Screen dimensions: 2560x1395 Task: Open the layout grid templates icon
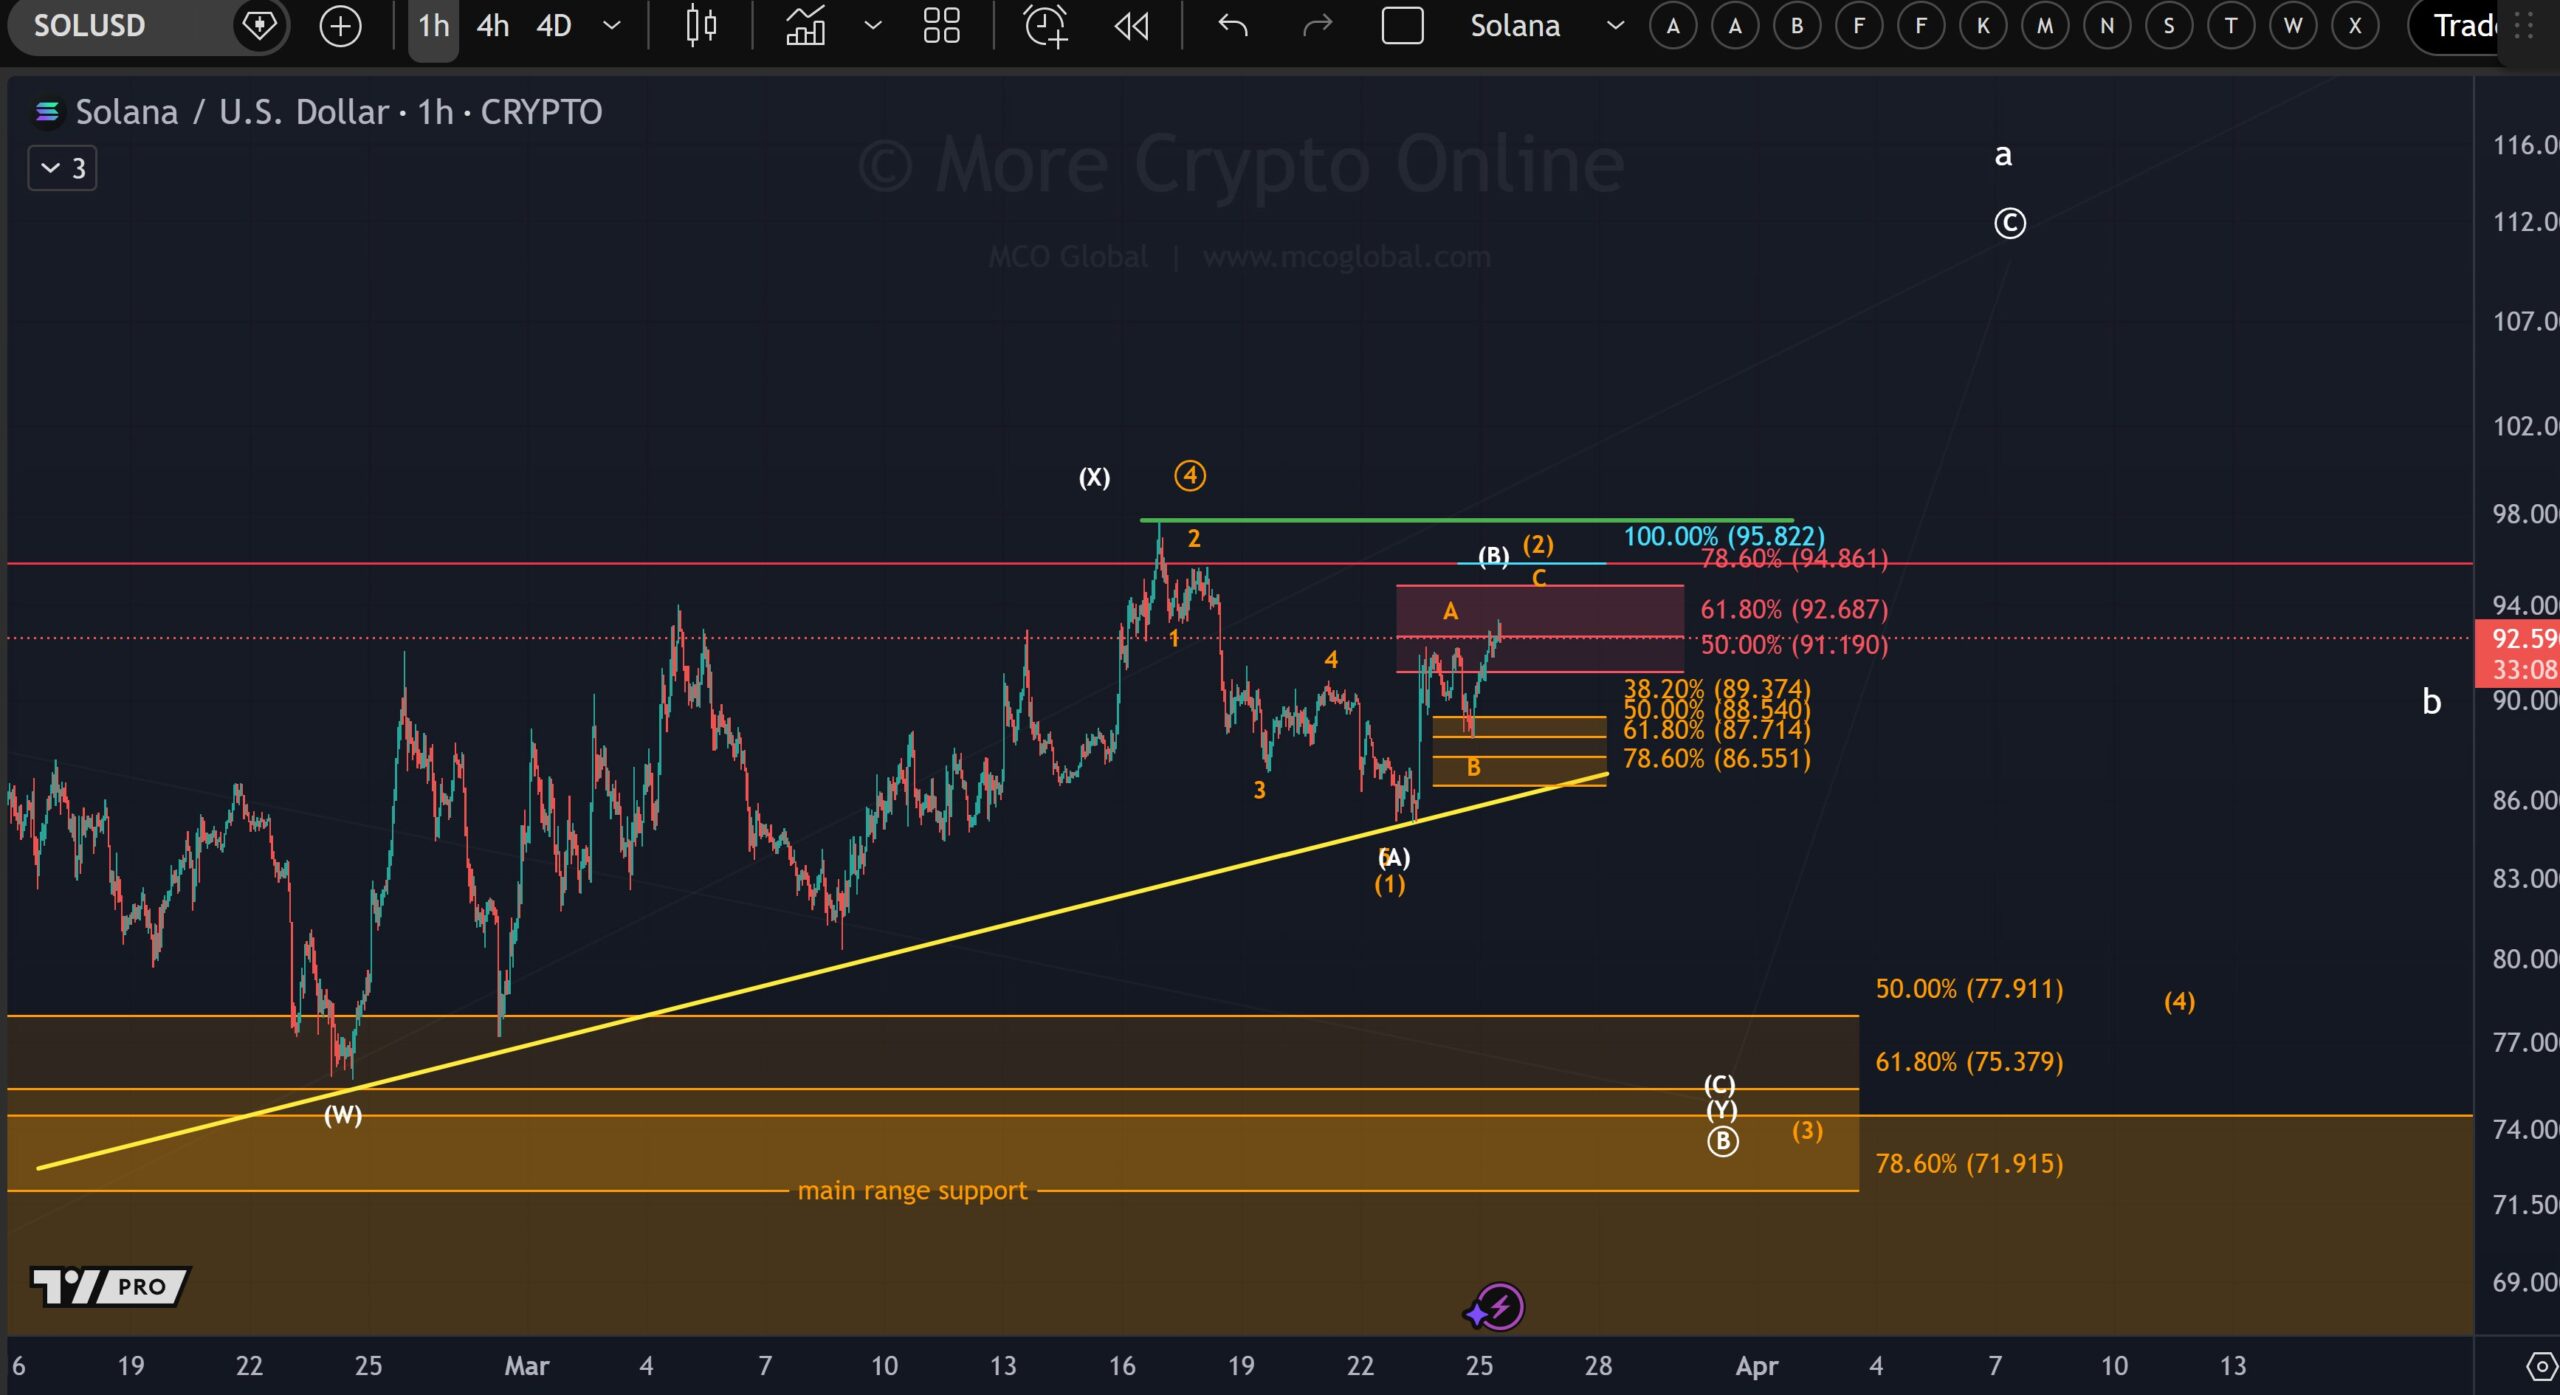click(941, 26)
